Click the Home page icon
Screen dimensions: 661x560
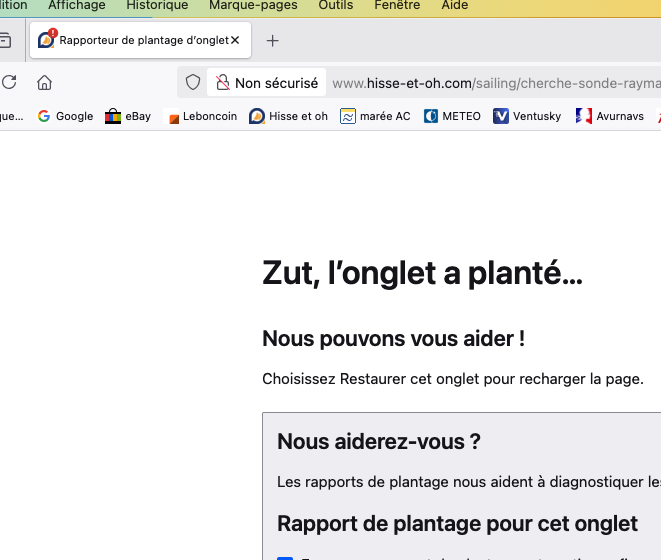point(44,83)
